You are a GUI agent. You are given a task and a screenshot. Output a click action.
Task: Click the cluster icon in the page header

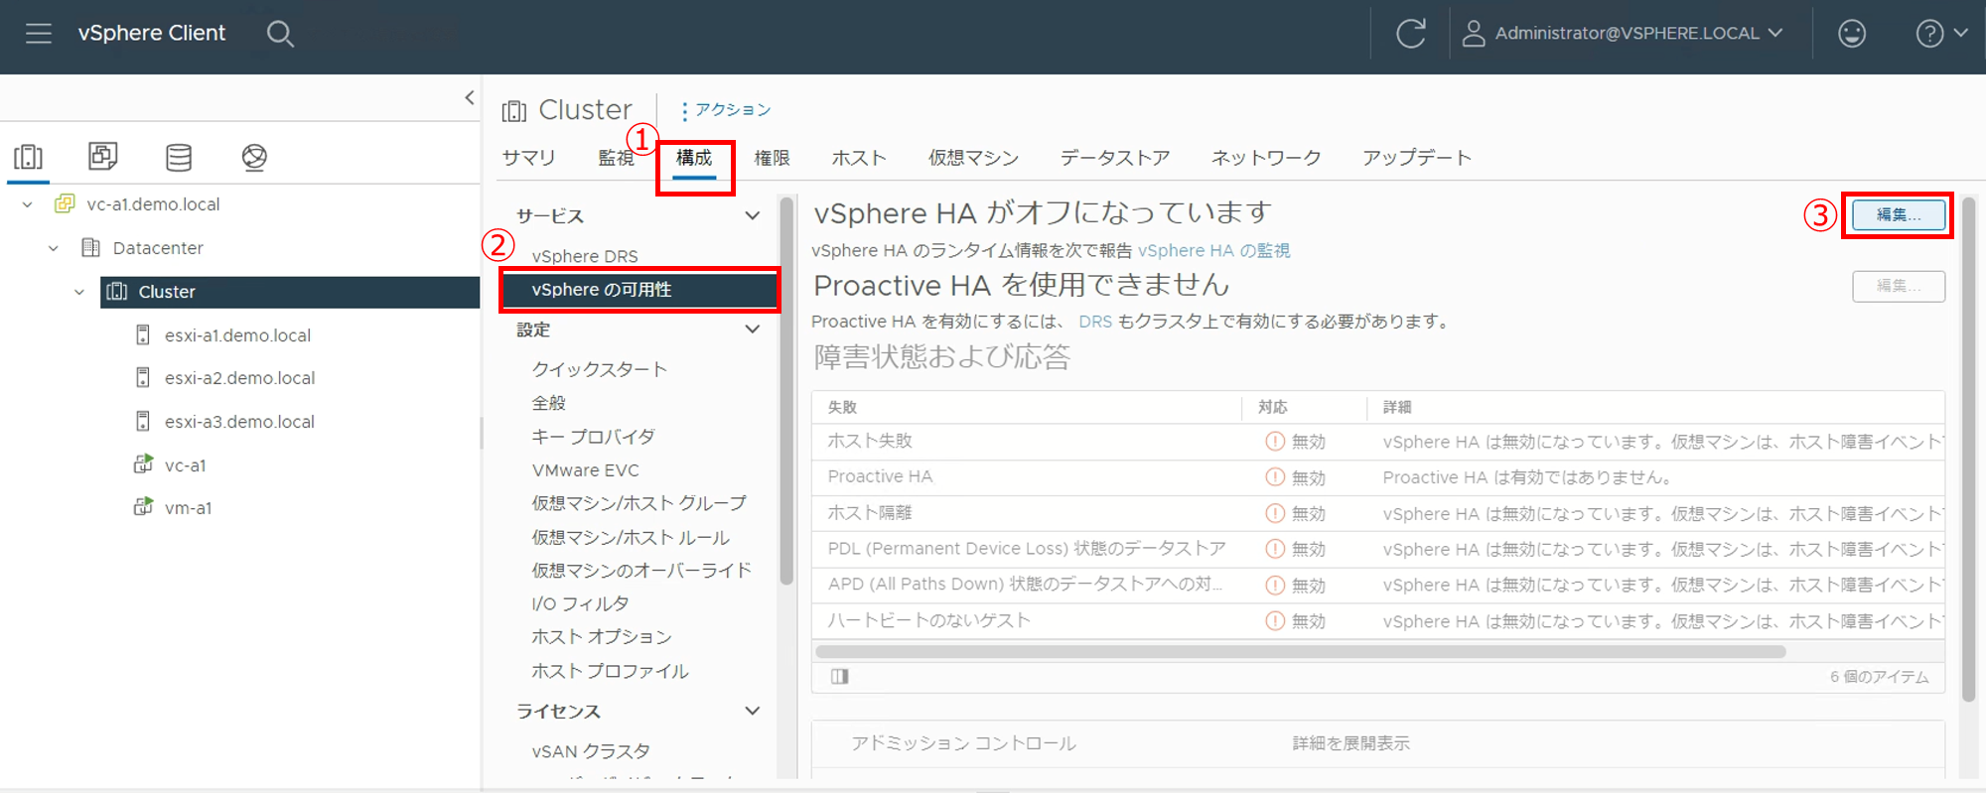pos(514,110)
